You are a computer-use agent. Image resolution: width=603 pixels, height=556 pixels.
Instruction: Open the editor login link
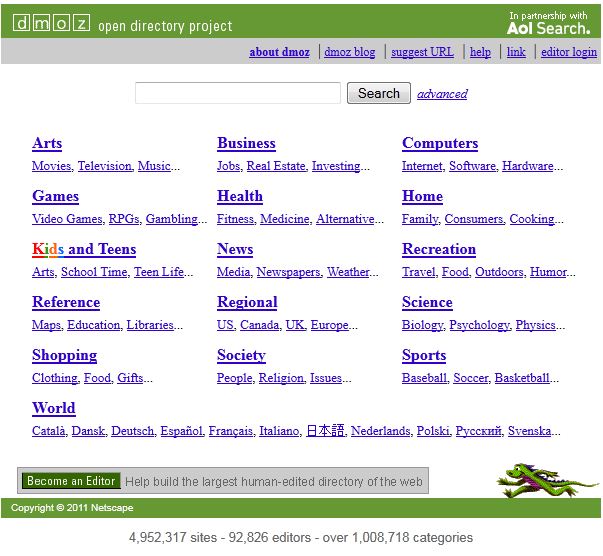(x=569, y=52)
